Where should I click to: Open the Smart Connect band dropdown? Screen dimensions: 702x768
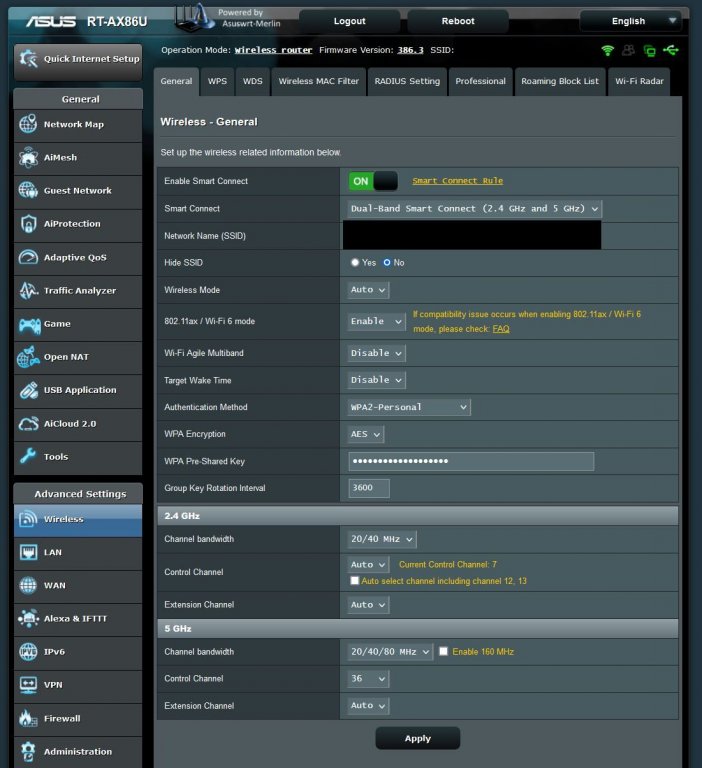(474, 209)
